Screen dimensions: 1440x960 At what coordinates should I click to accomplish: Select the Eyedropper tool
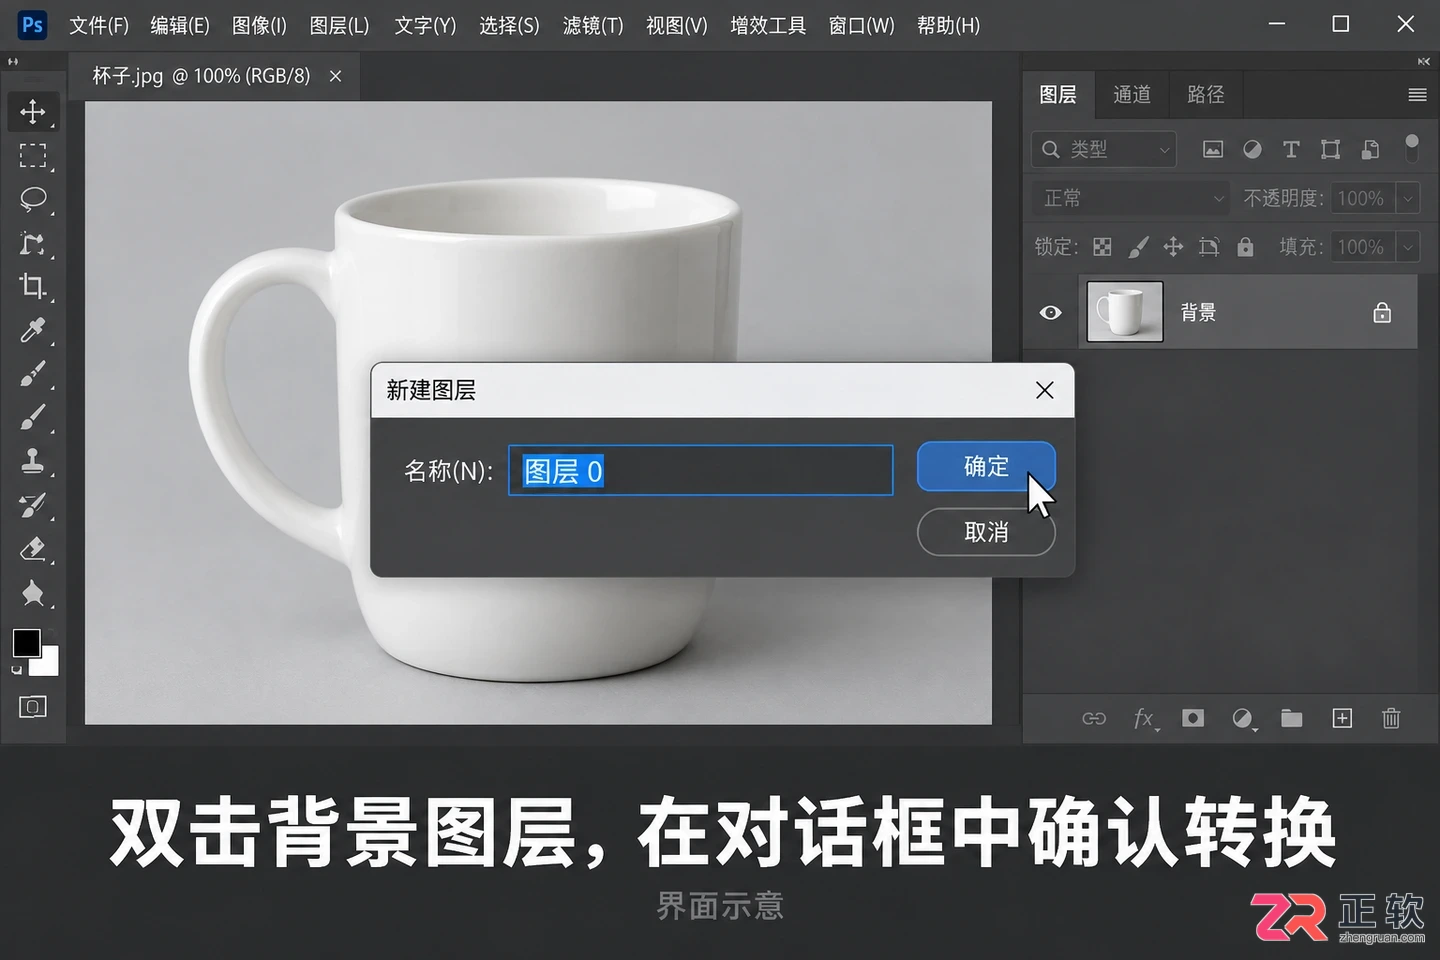(x=32, y=330)
